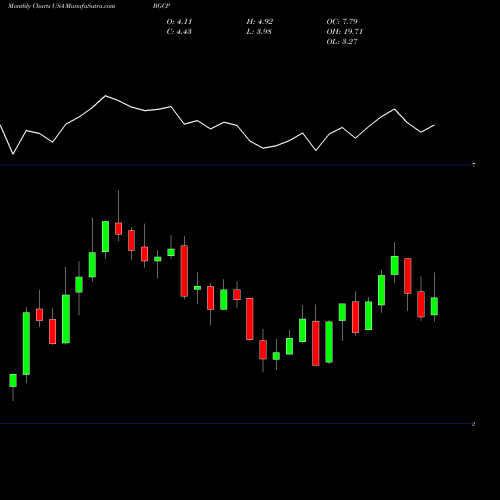Select the open value 'O: 4.11'
The height and width of the screenshot is (500, 500).
179,22
